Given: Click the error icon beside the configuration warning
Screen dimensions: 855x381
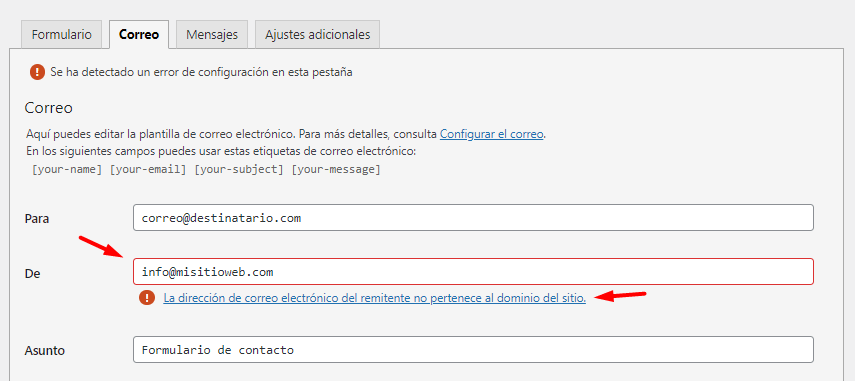Looking at the screenshot, I should pyautogui.click(x=37, y=71).
